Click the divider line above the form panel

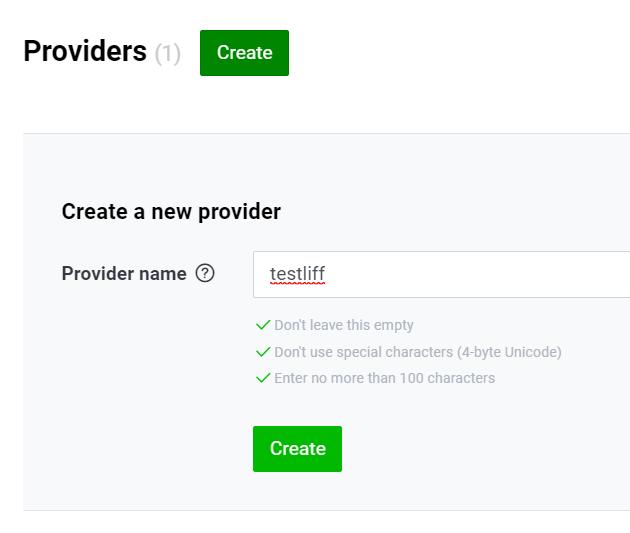326,133
